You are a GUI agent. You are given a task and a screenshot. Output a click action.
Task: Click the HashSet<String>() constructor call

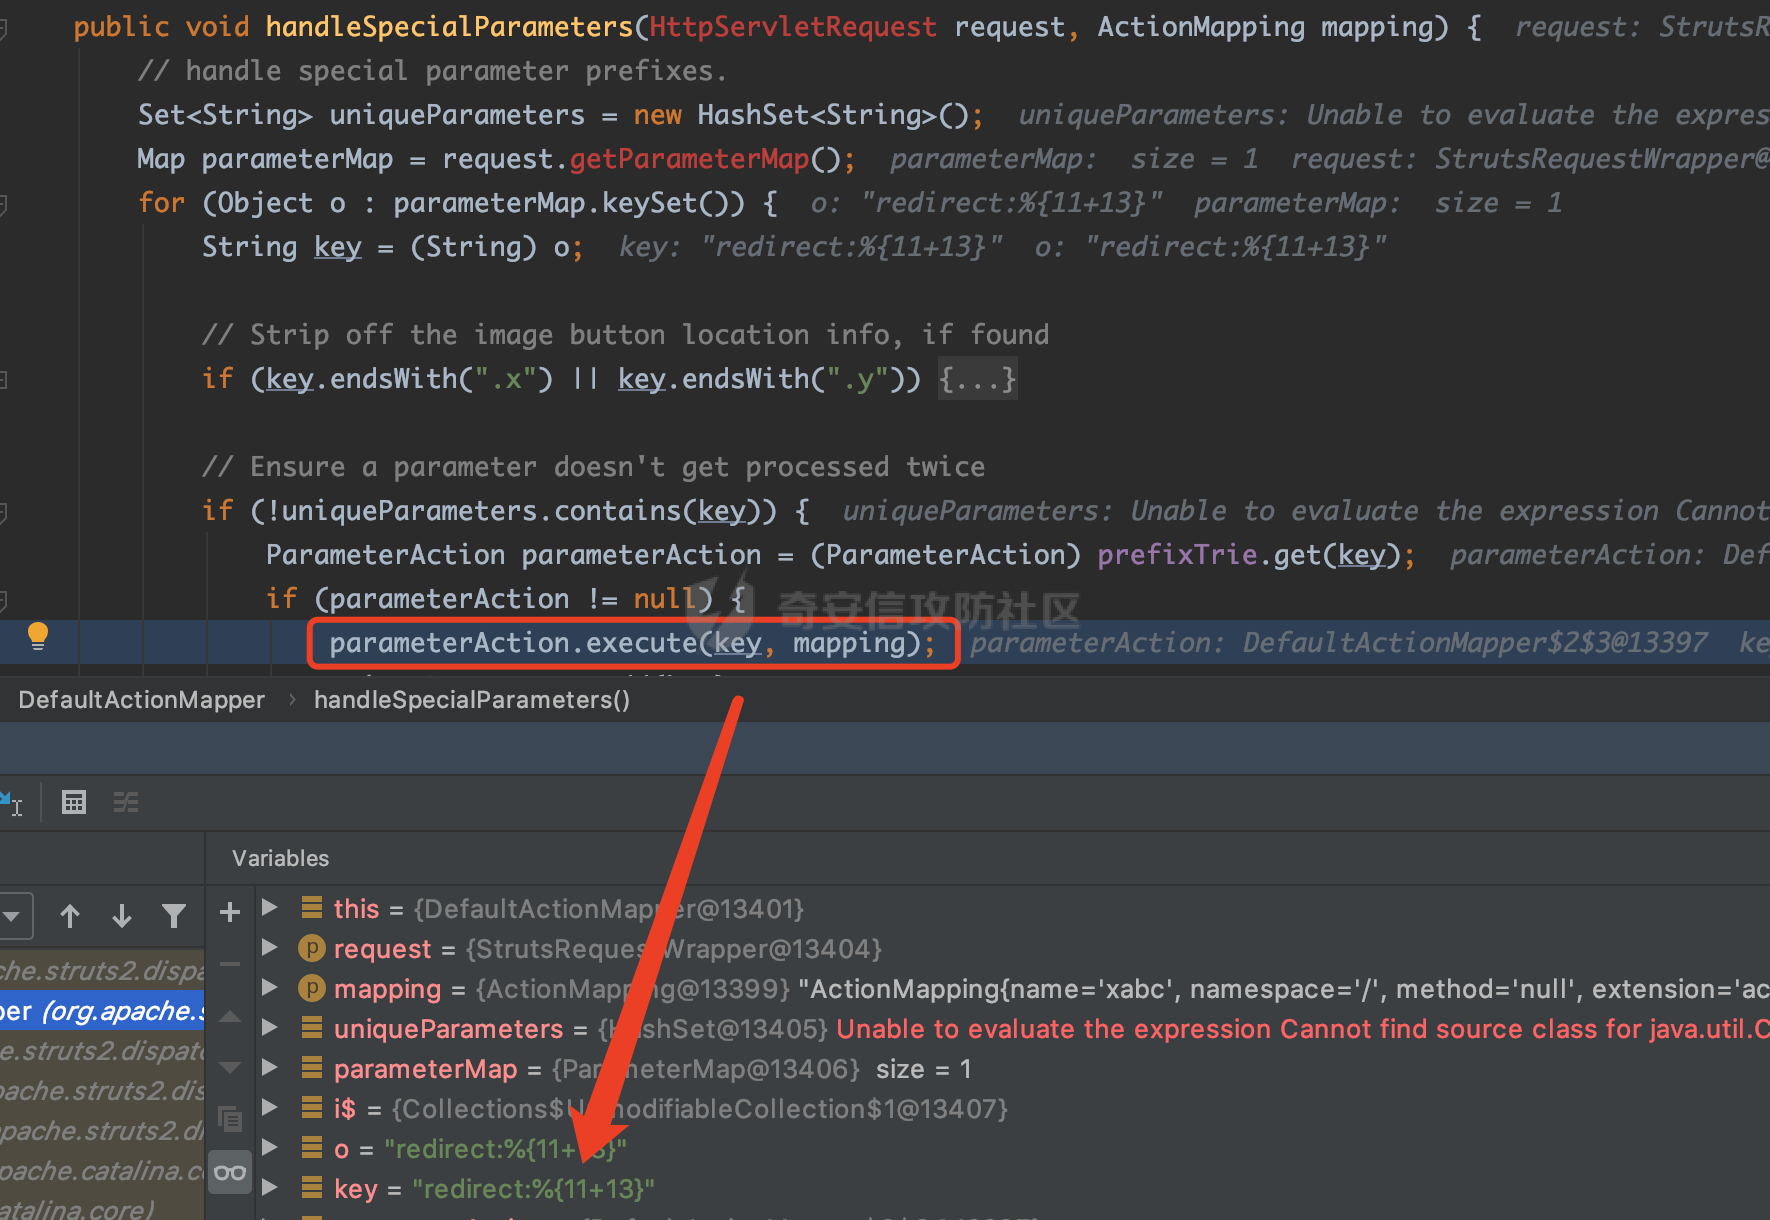pos(832,115)
